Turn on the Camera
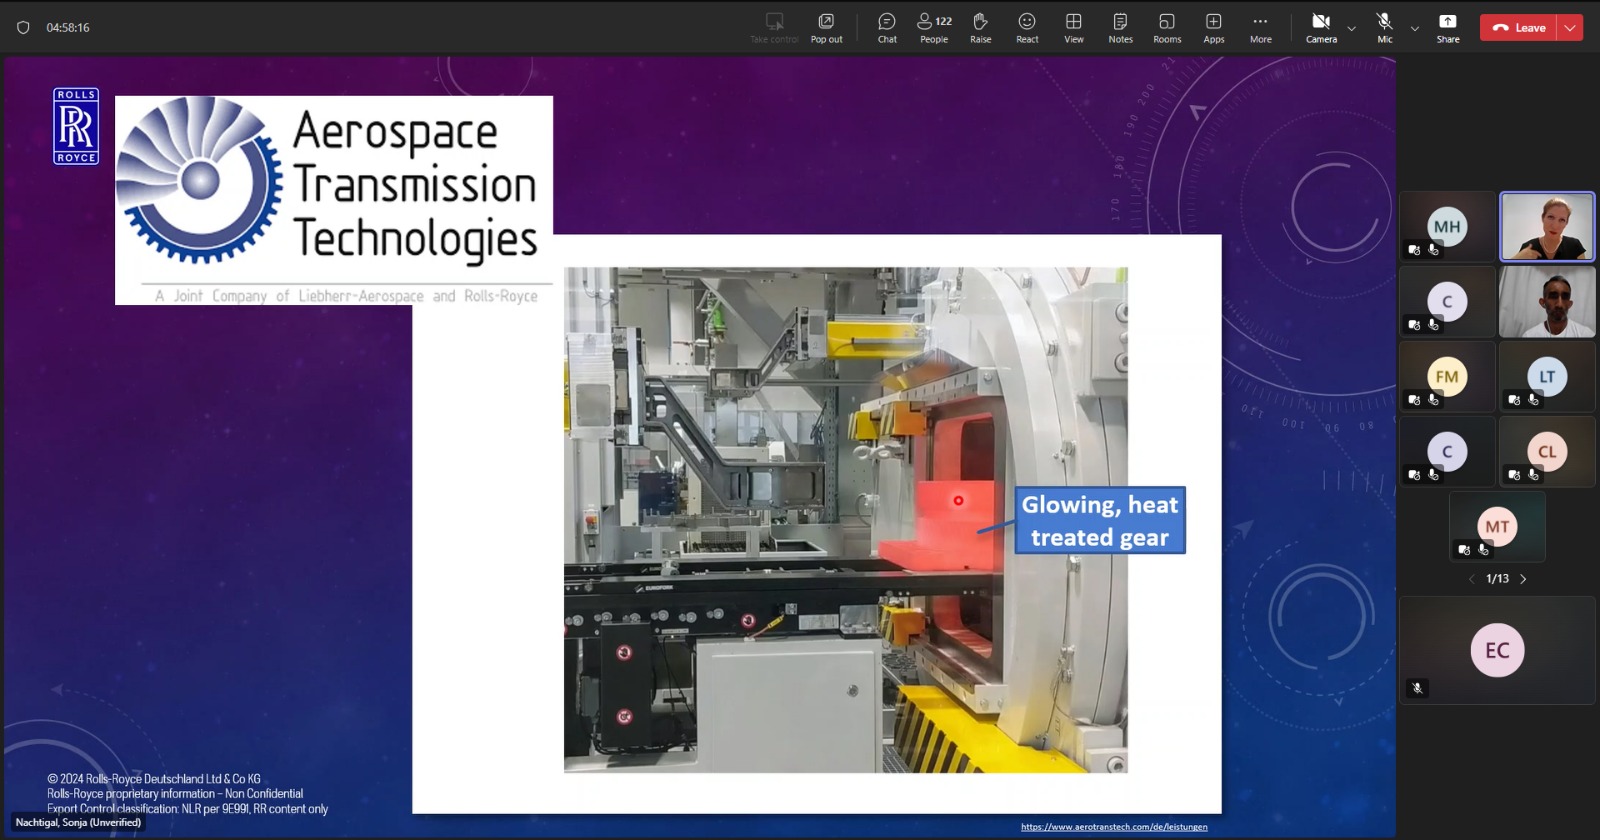 (1321, 28)
